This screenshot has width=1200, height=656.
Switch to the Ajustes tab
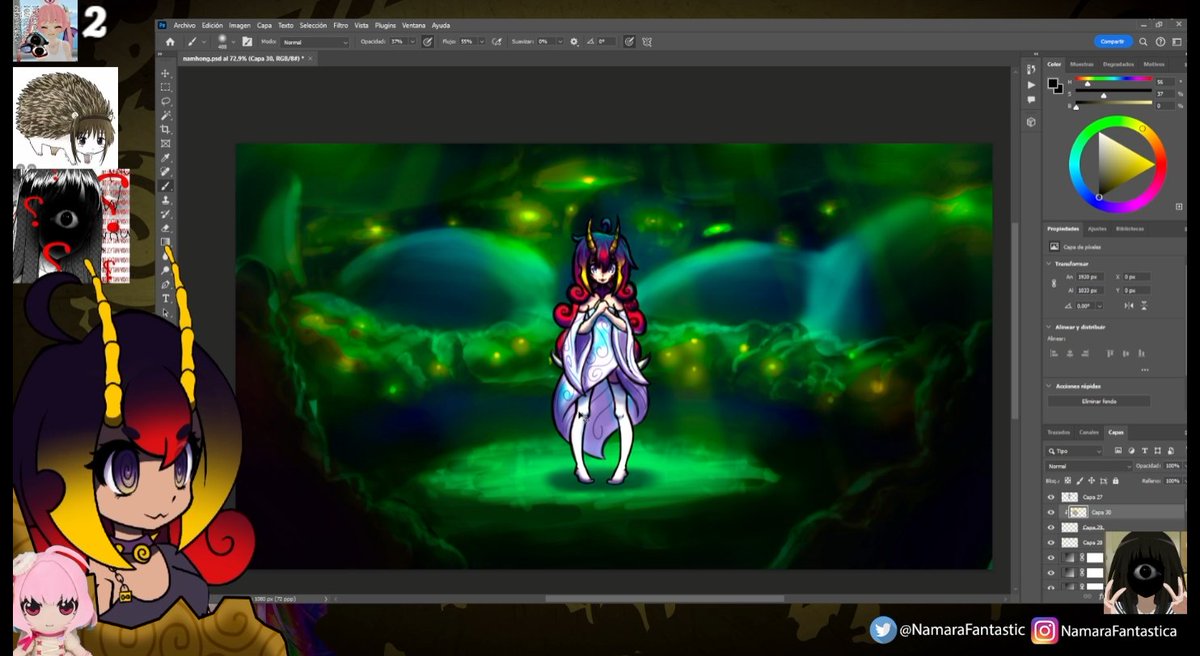[1097, 229]
